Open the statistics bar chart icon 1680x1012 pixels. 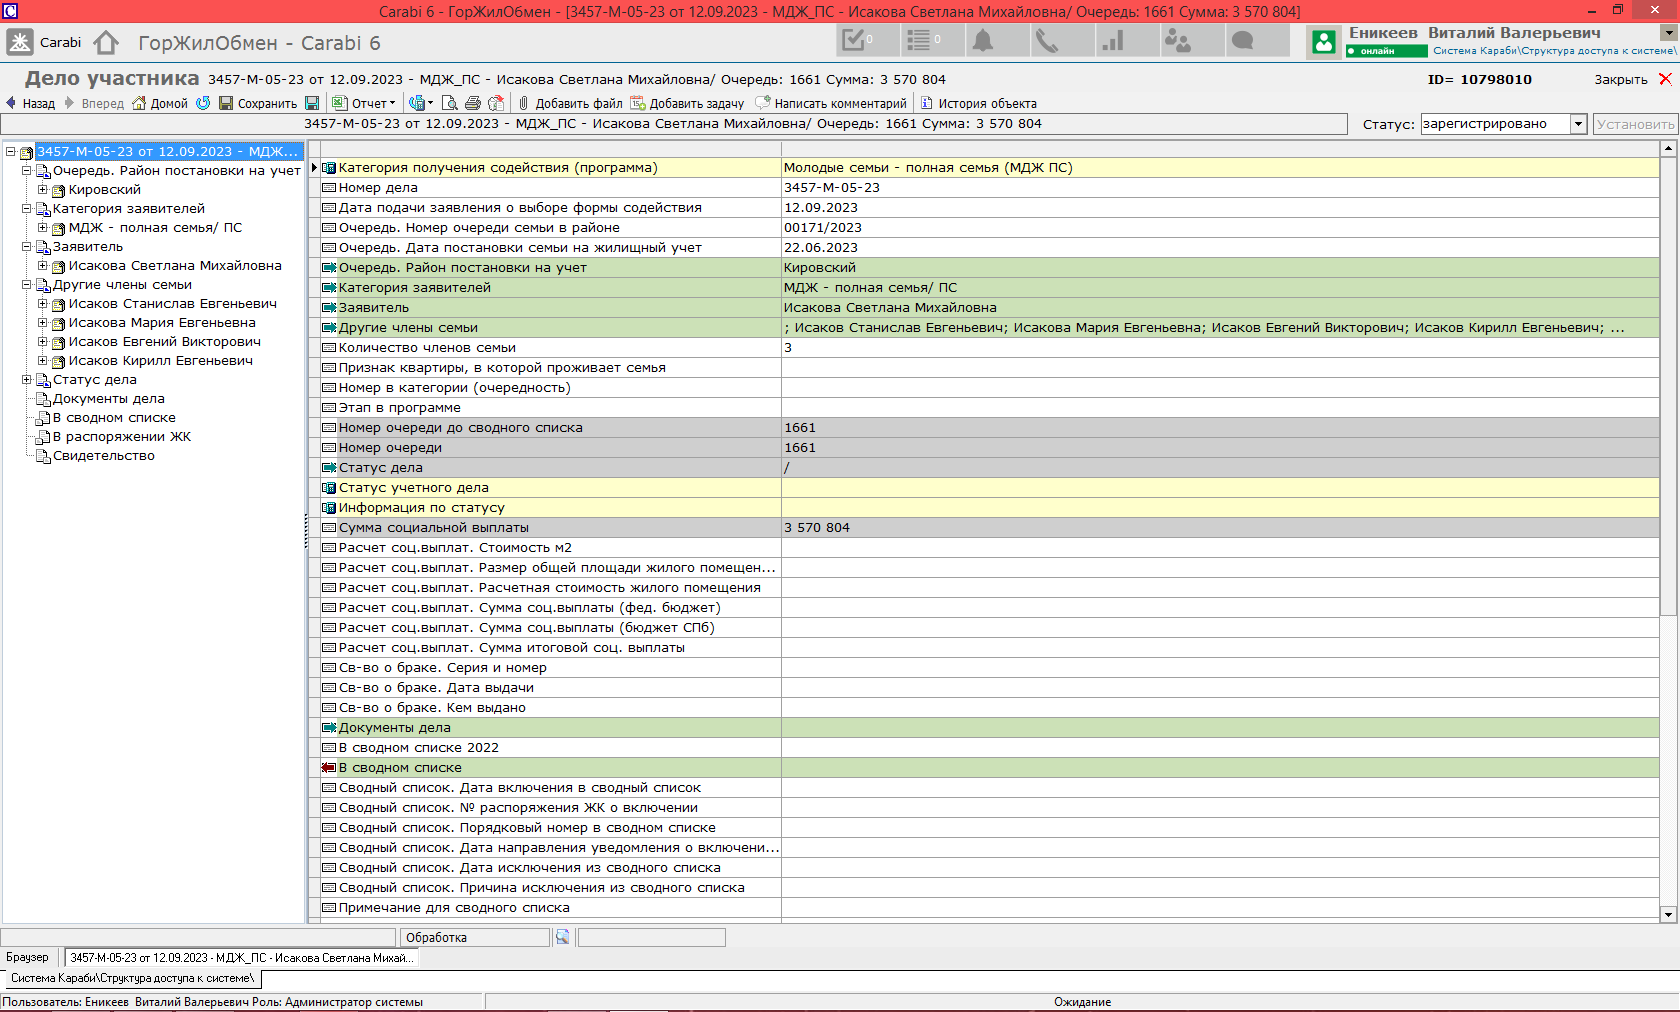(x=1112, y=41)
